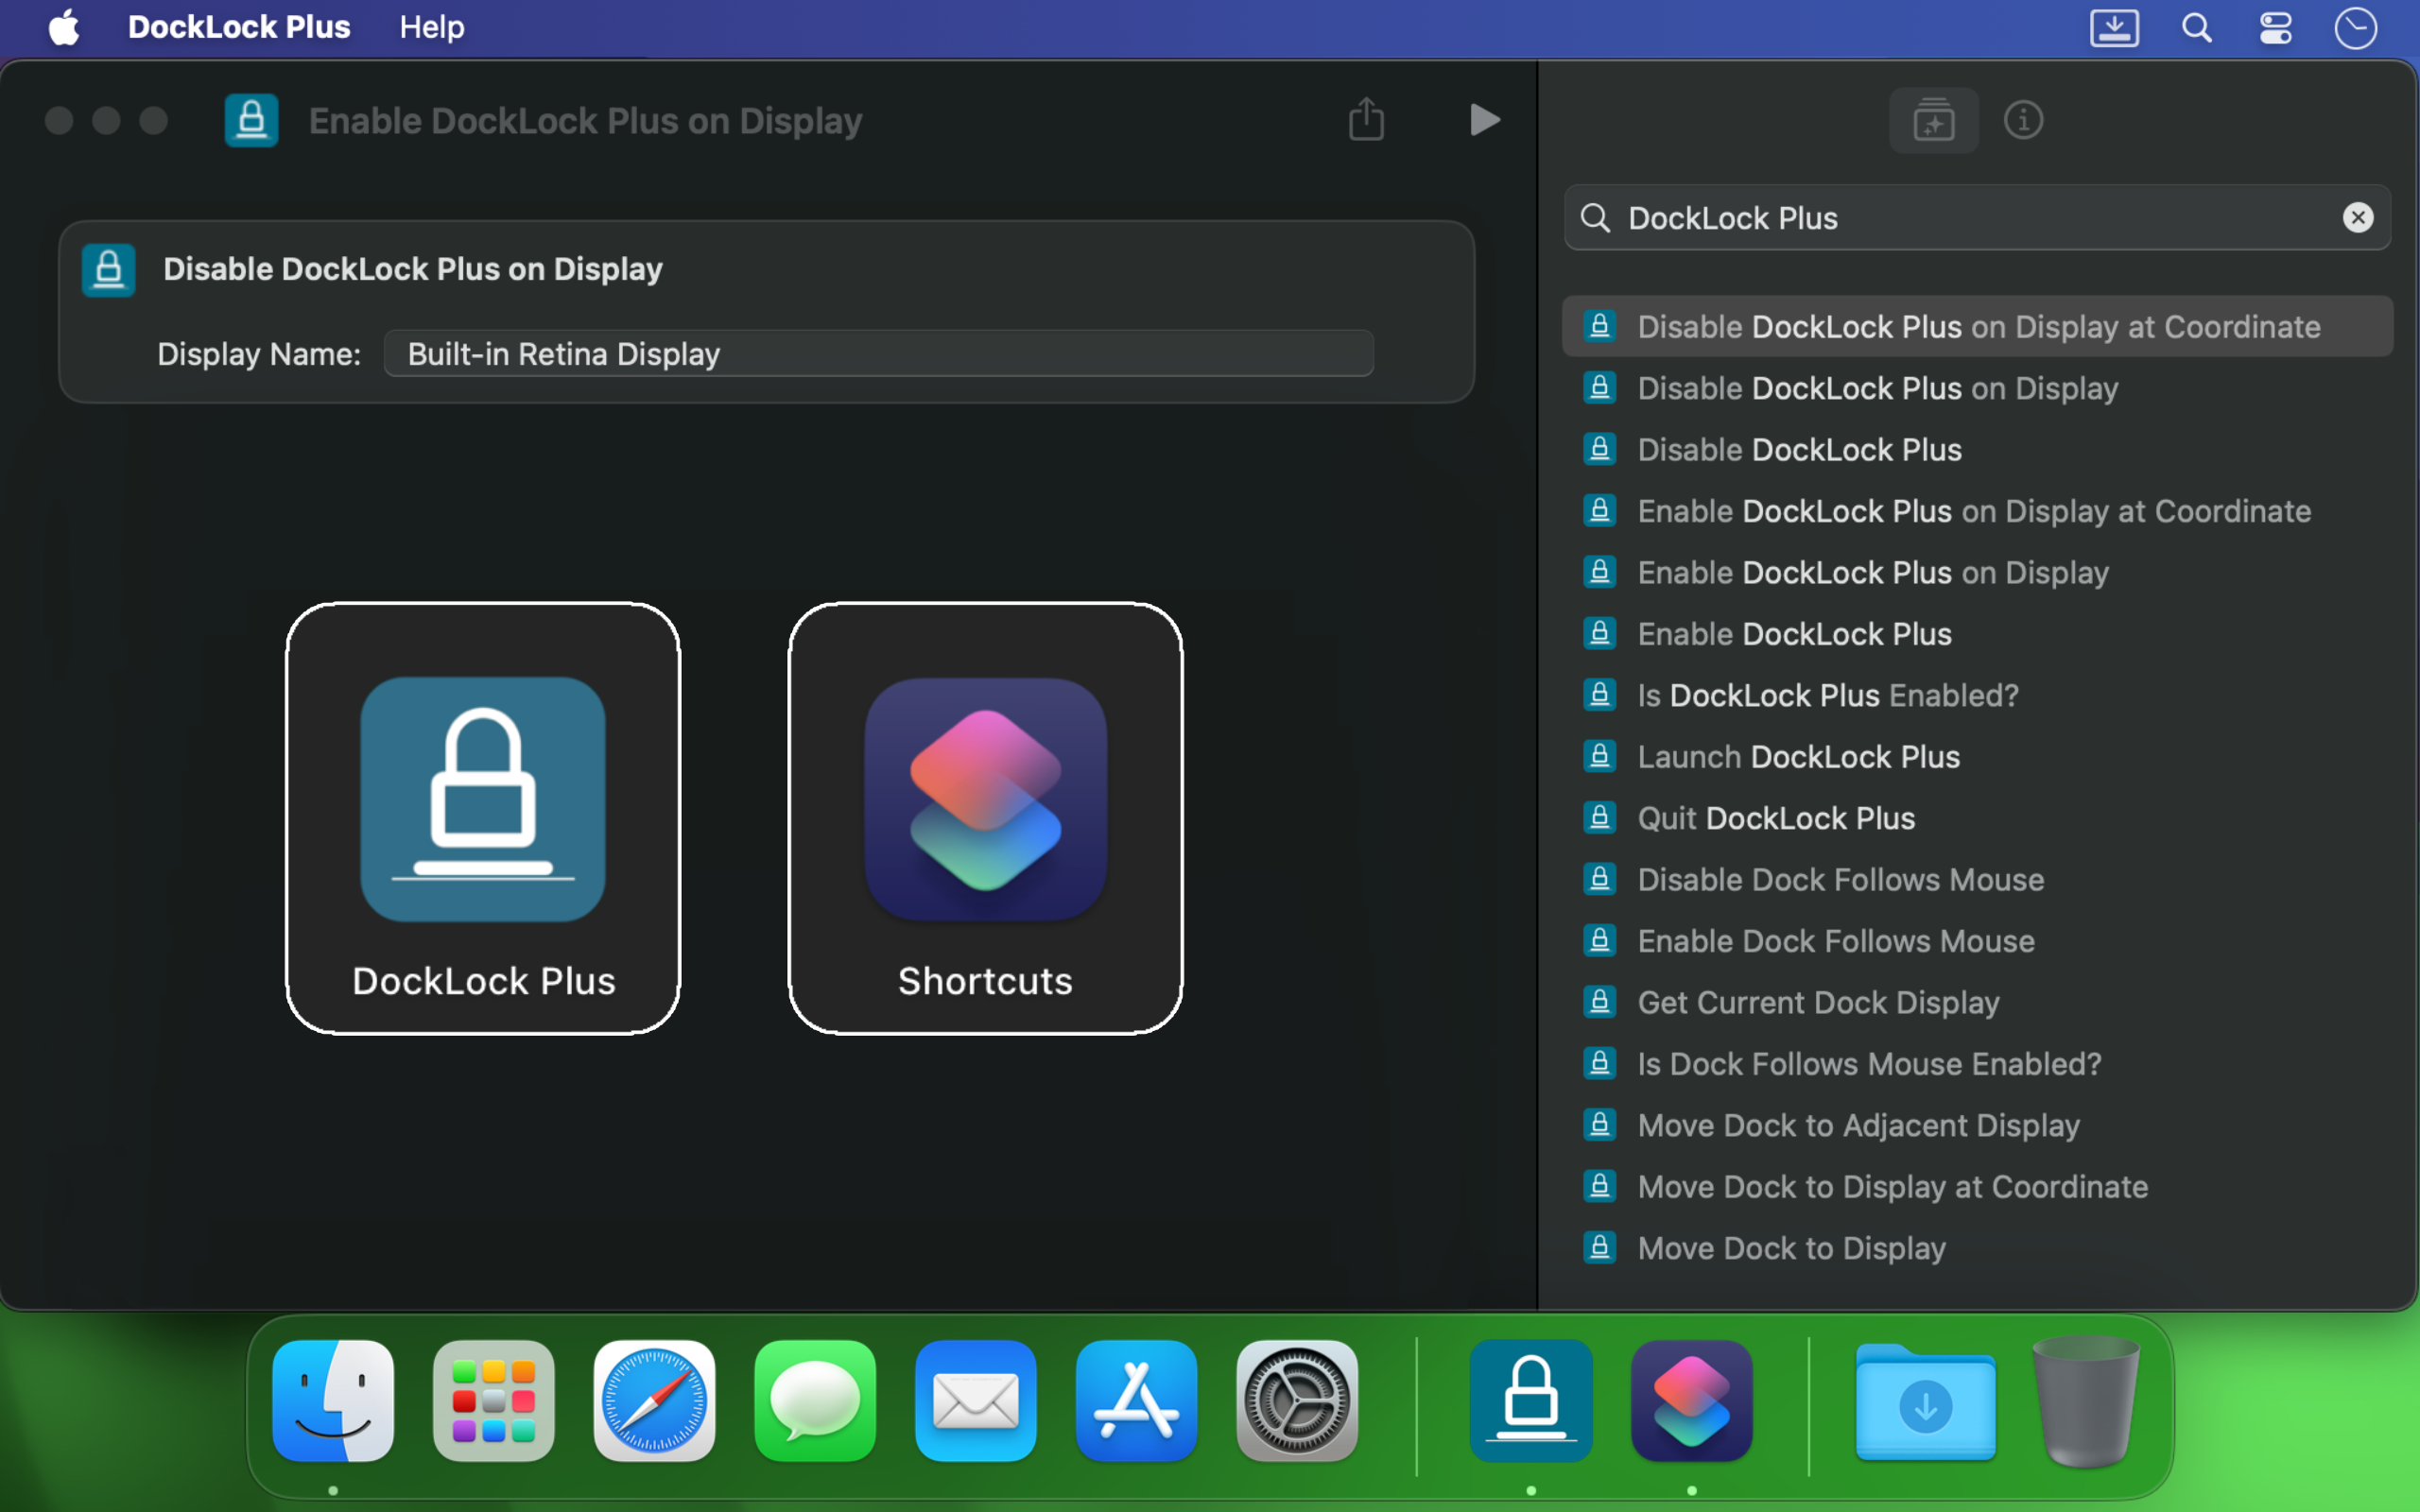Choose Disable DockLock Plus on Display action
The image size is (2420, 1512).
tap(1977, 388)
